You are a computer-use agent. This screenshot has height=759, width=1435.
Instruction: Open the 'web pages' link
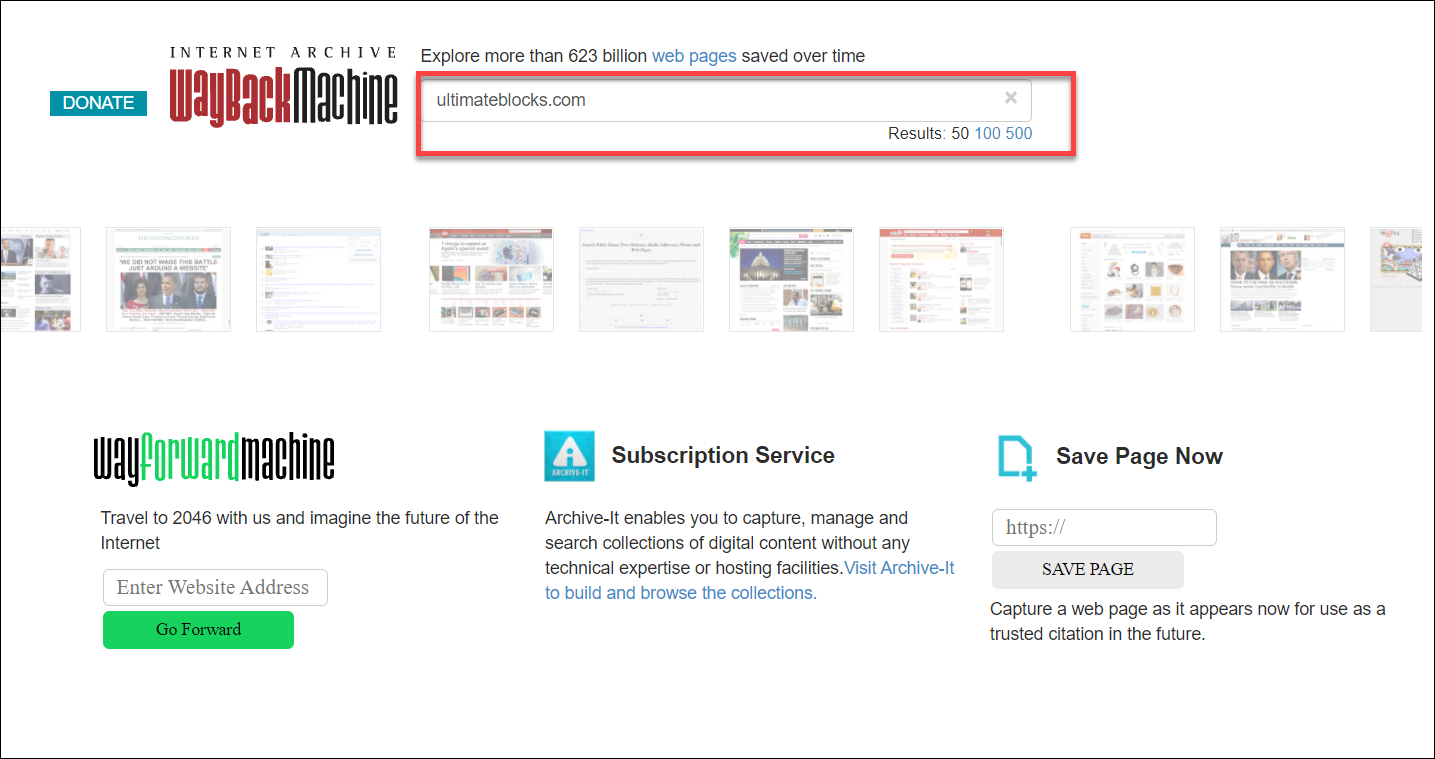click(x=694, y=56)
